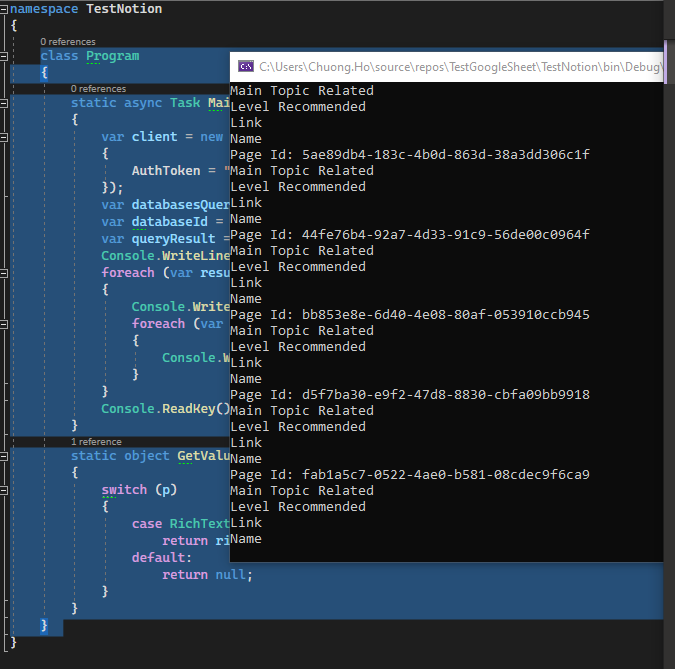The height and width of the screenshot is (669, 675).
Task: Collapse the outer foreach (var resu loop
Action: click(3, 273)
